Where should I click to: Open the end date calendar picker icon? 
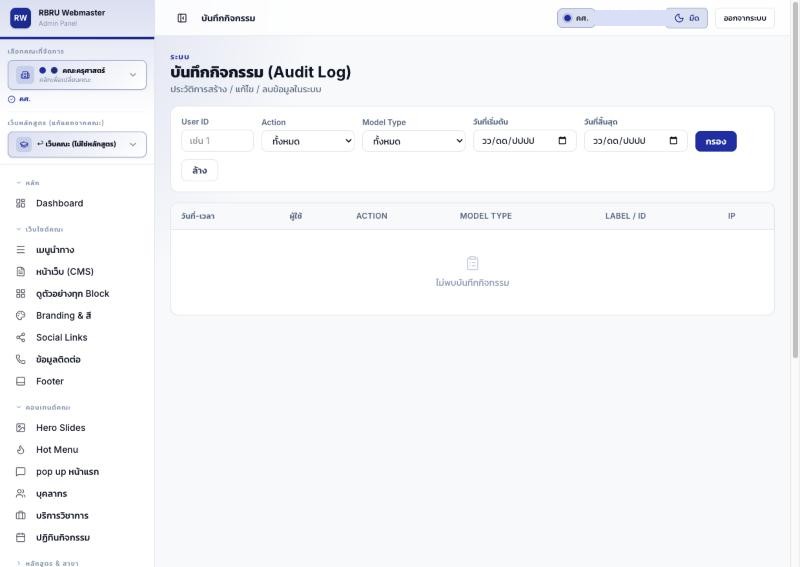[x=673, y=141]
